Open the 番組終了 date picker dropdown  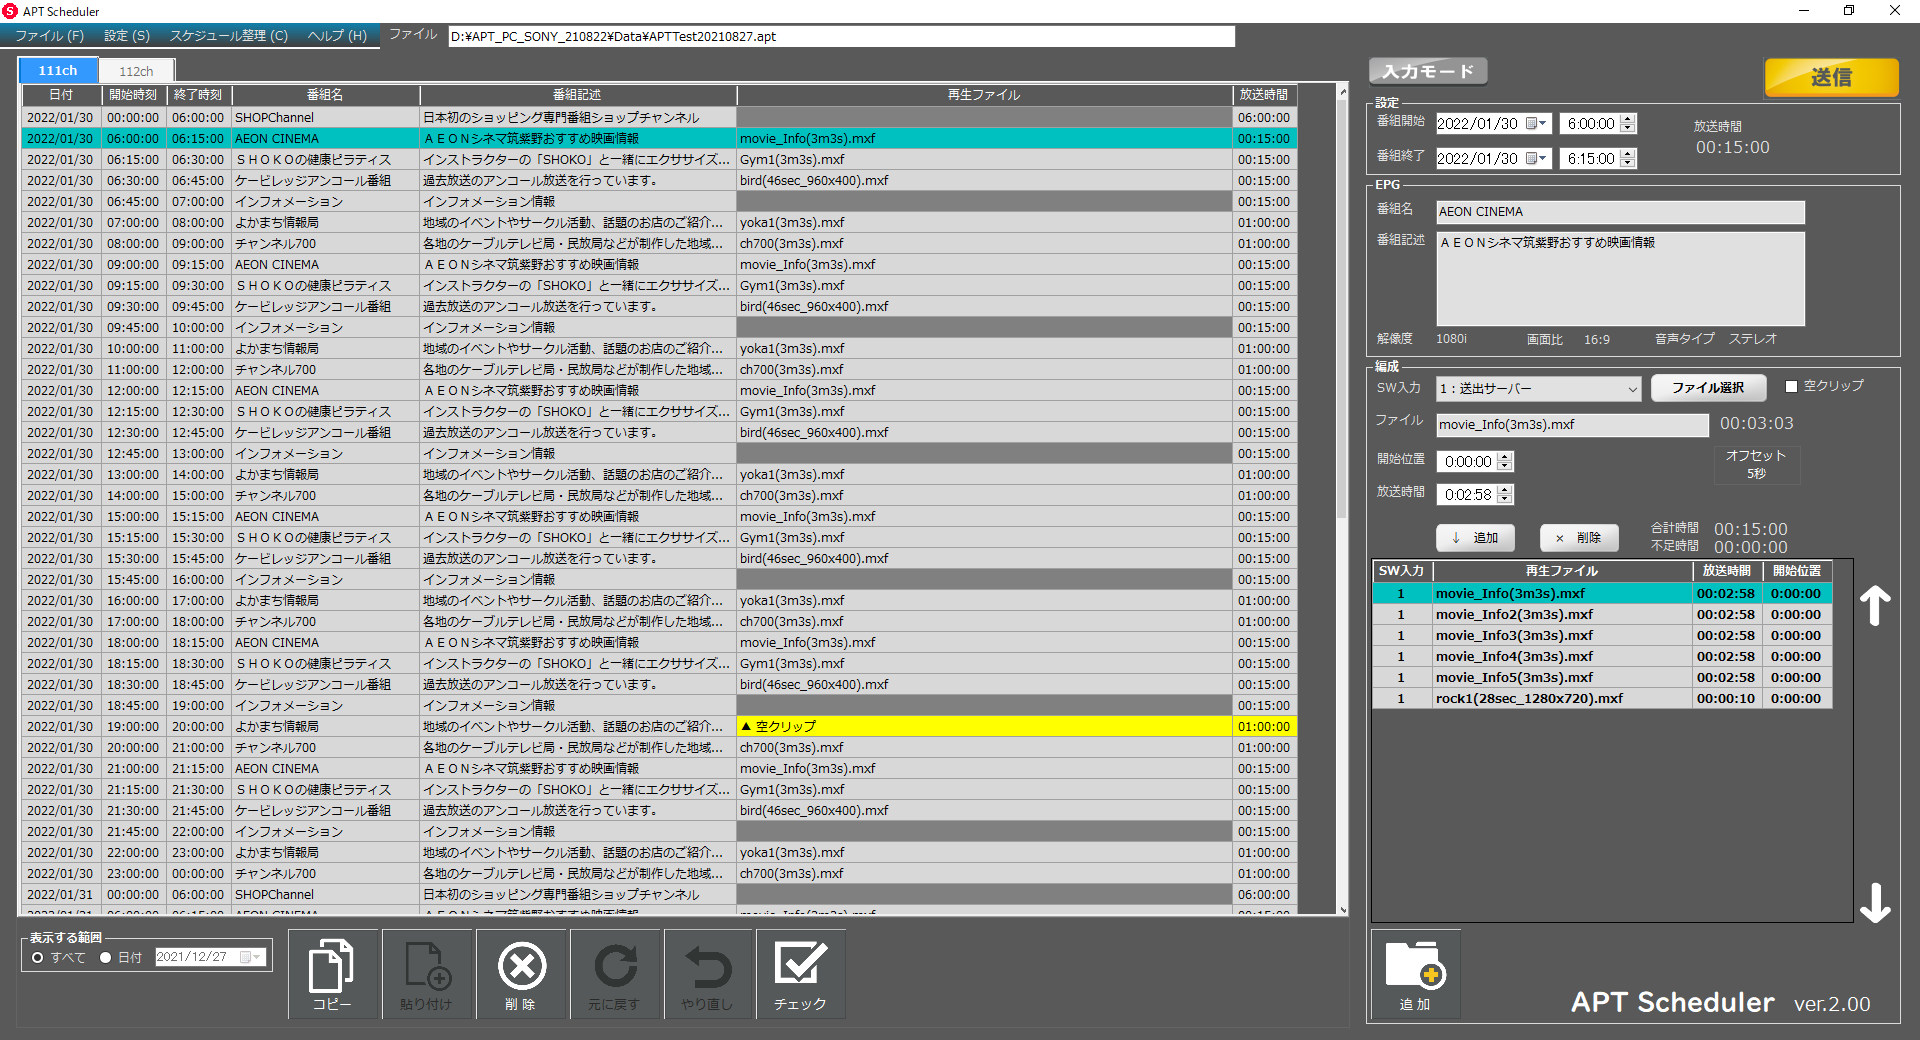[x=1542, y=159]
